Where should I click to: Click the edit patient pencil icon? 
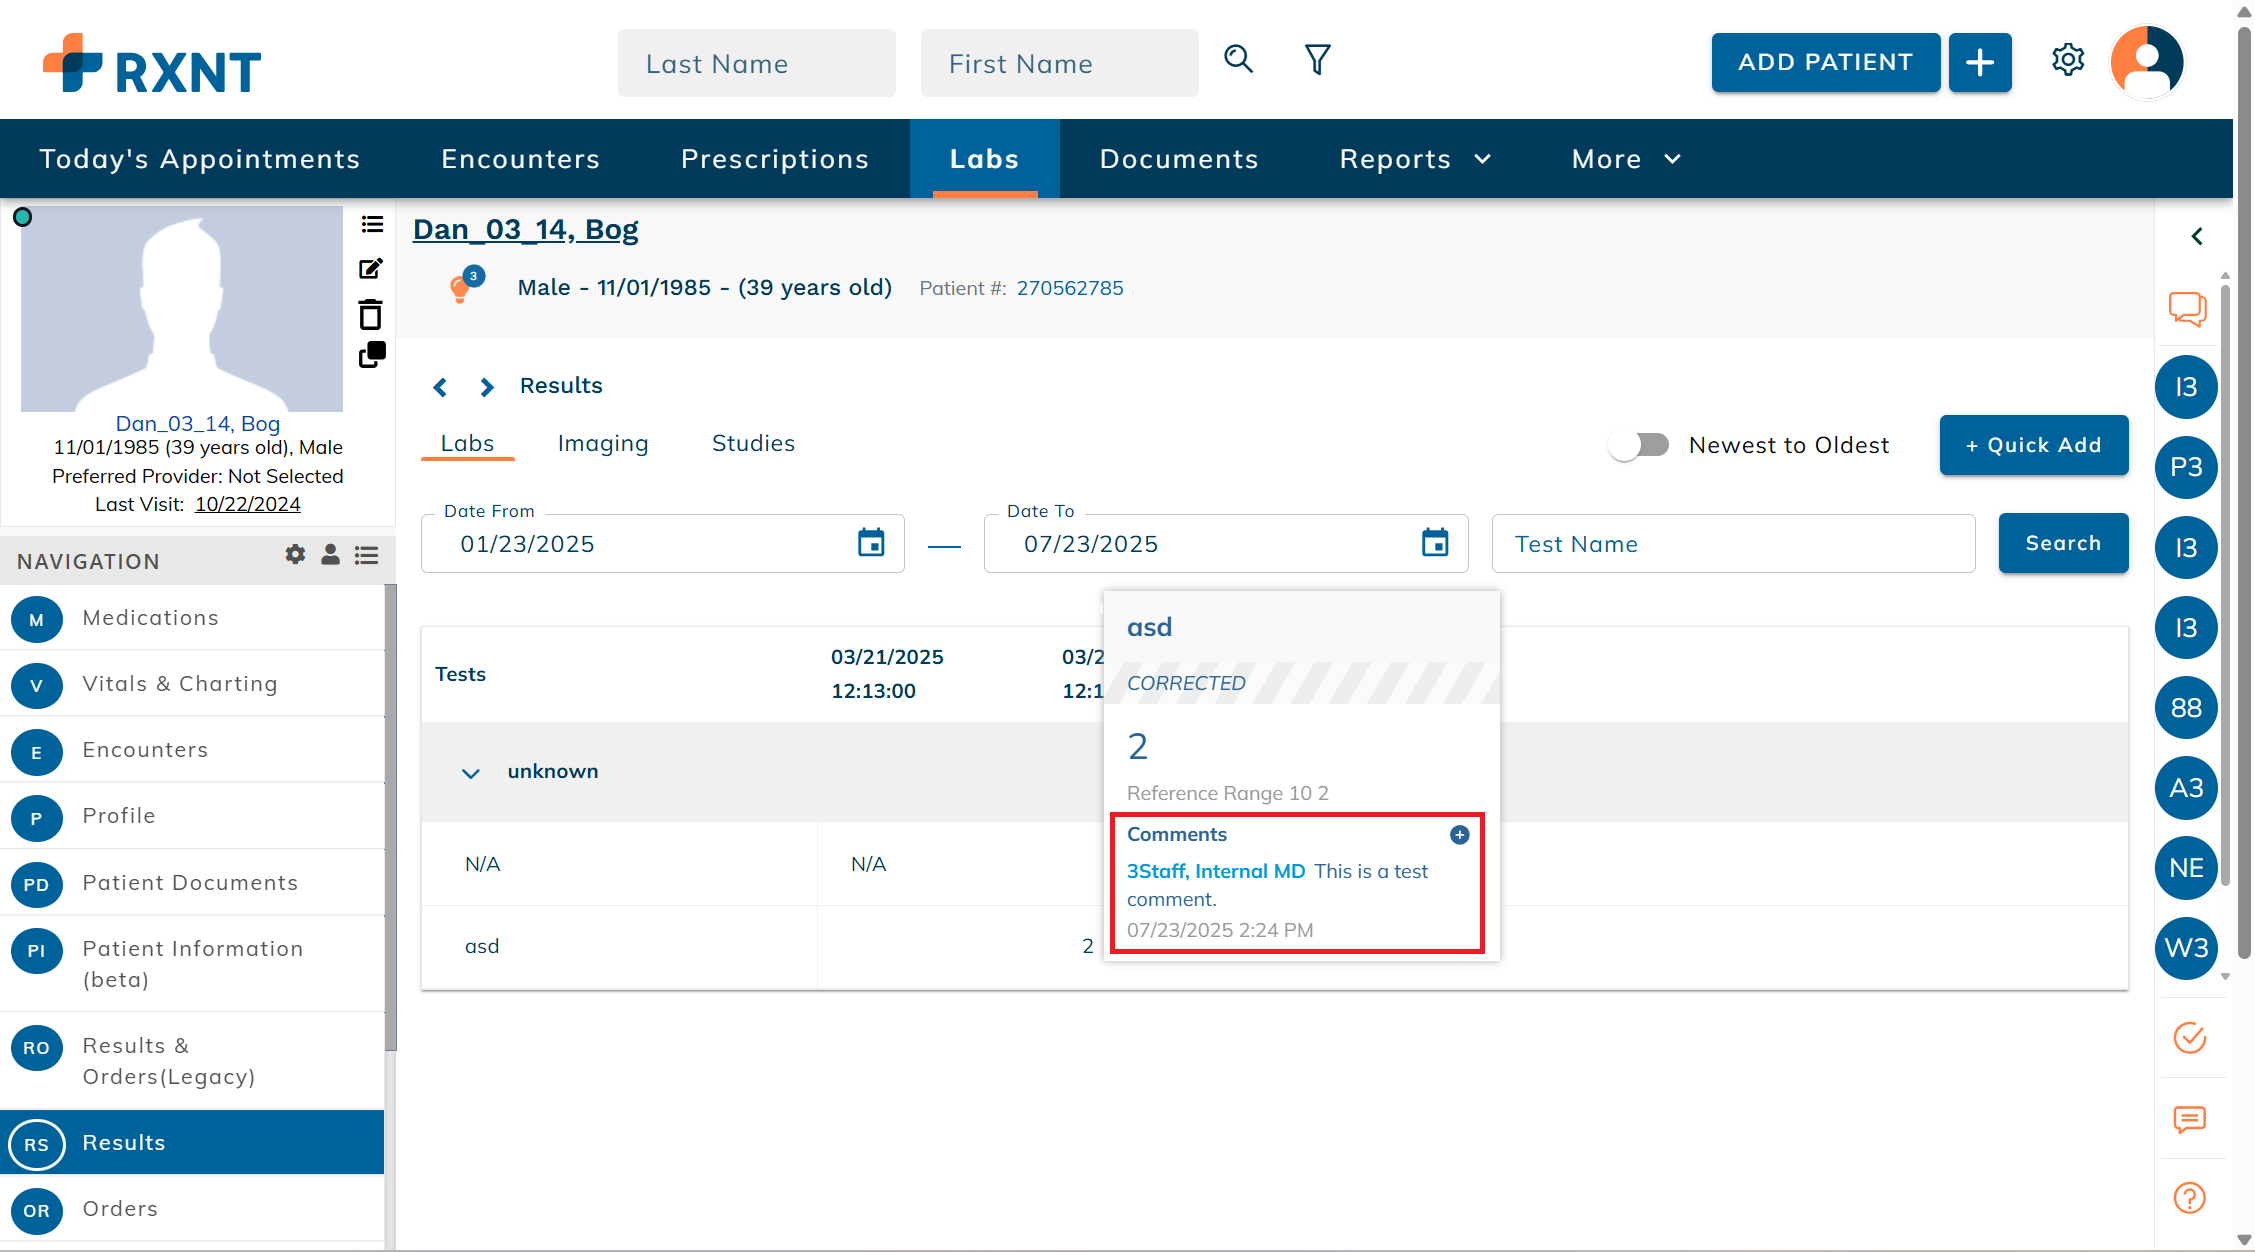(x=371, y=268)
